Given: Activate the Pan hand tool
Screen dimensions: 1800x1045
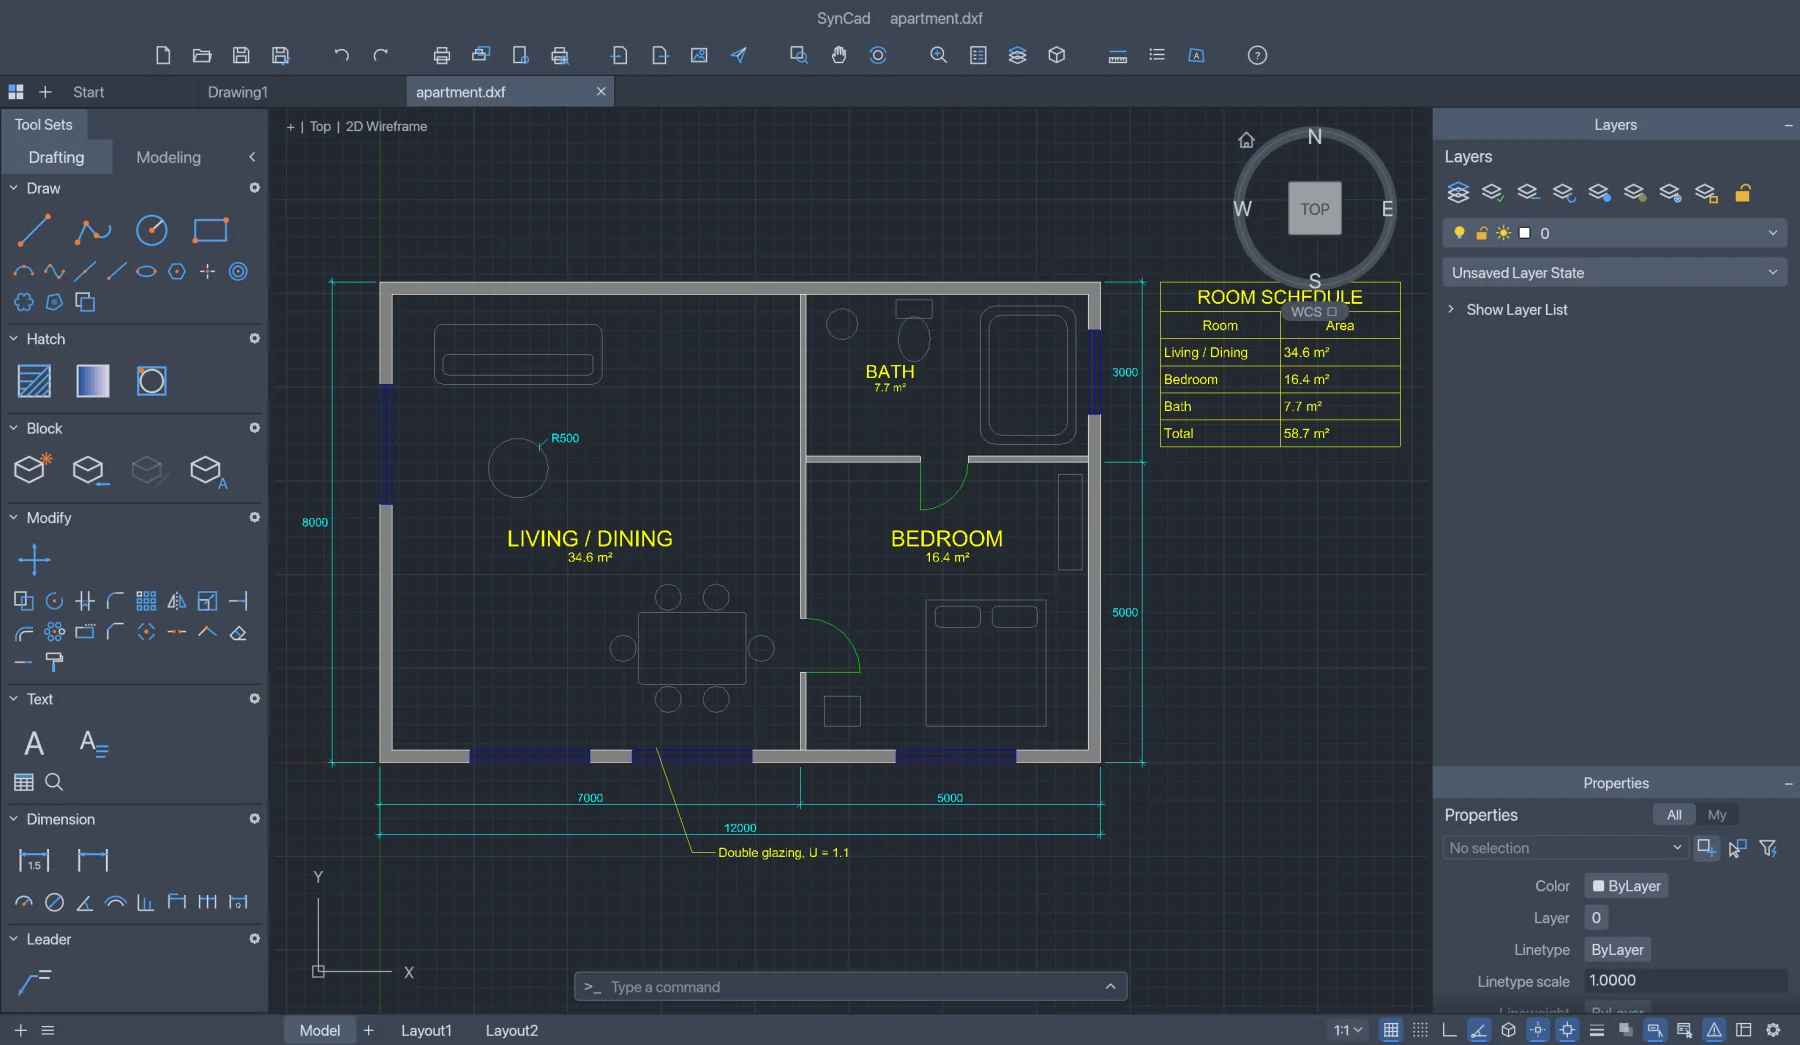Looking at the screenshot, I should 838,55.
